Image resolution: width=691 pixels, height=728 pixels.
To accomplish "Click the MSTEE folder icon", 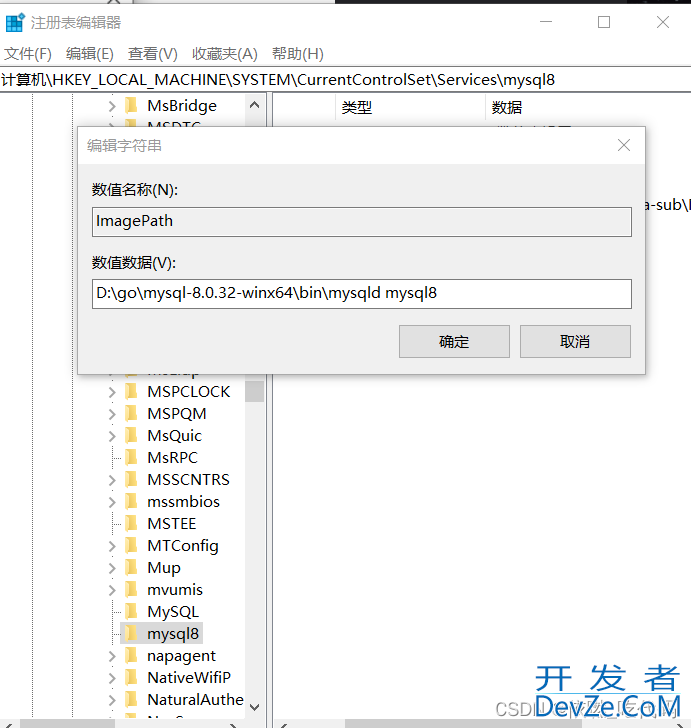I will pyautogui.click(x=131, y=523).
